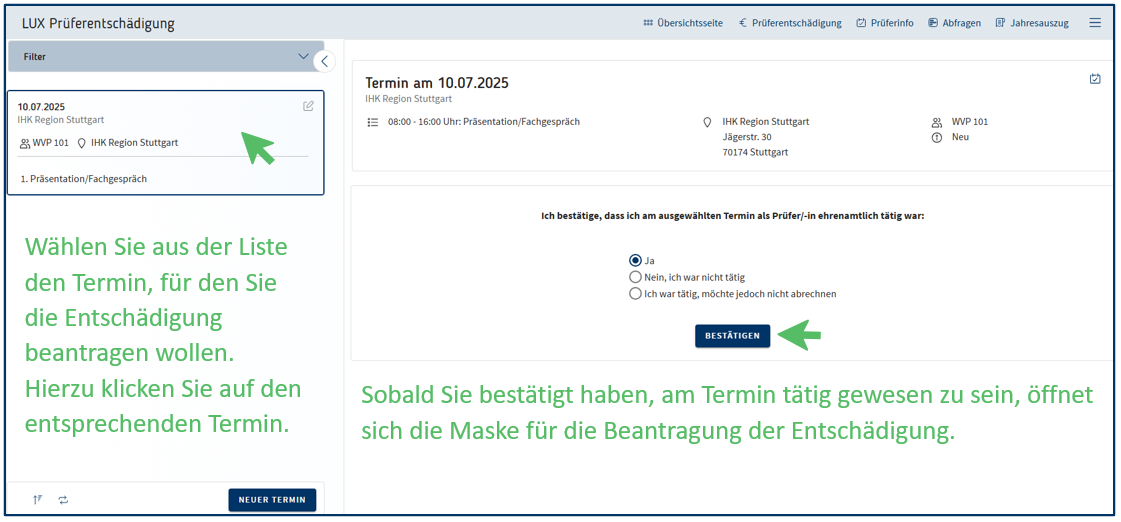Click the calendar check icon beside the Termin heading
The width and height of the screenshot is (1121, 522).
coord(1095,79)
